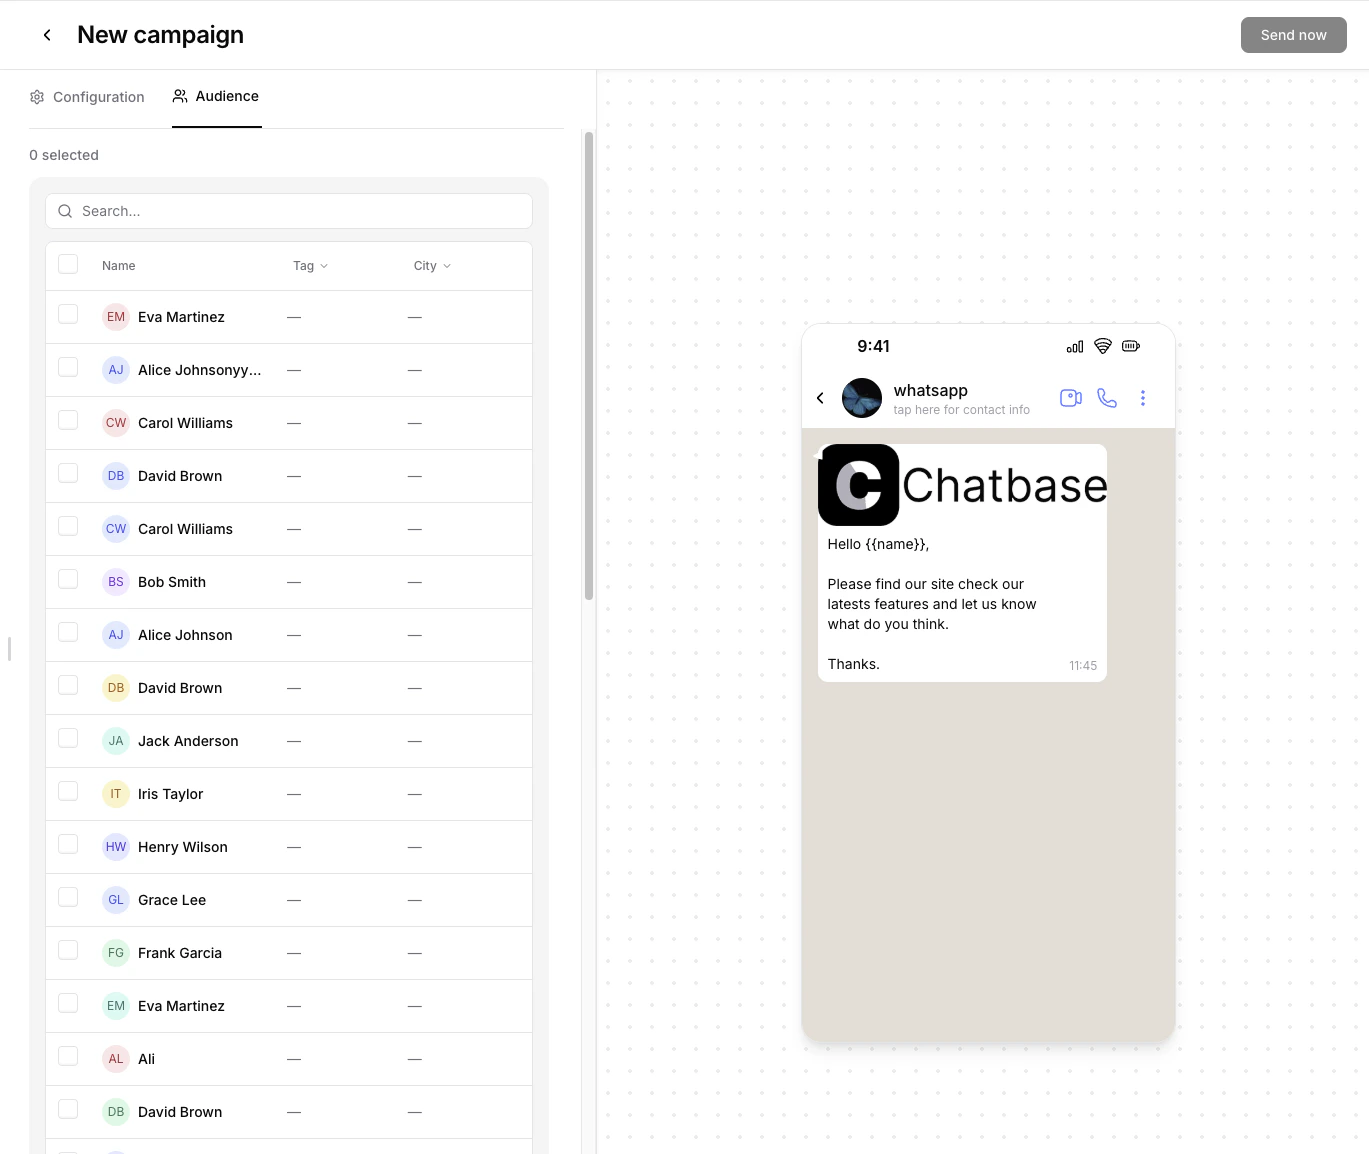
Task: Click the 'Hello {{name}},' message text
Action: pyautogui.click(x=878, y=544)
